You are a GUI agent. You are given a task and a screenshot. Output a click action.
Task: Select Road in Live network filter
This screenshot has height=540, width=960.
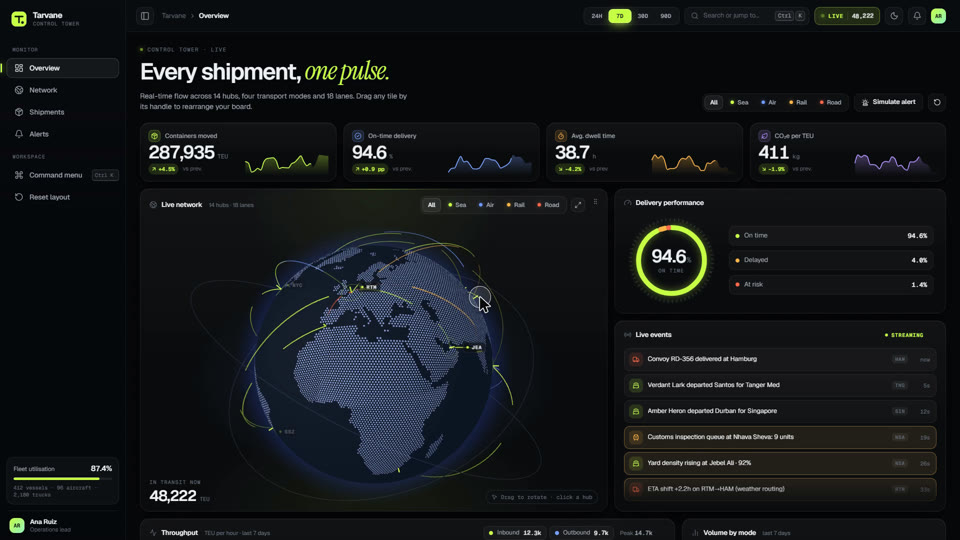coord(548,205)
